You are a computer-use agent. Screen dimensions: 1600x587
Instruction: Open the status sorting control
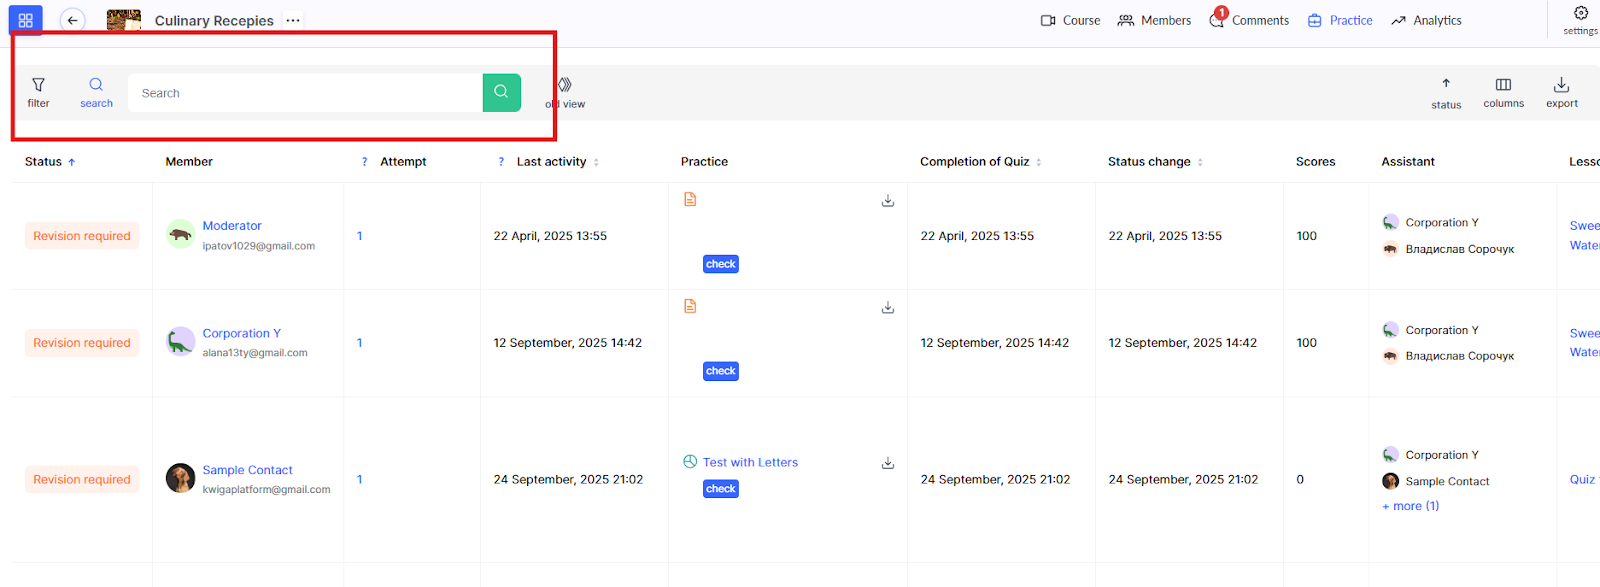[x=1446, y=93]
